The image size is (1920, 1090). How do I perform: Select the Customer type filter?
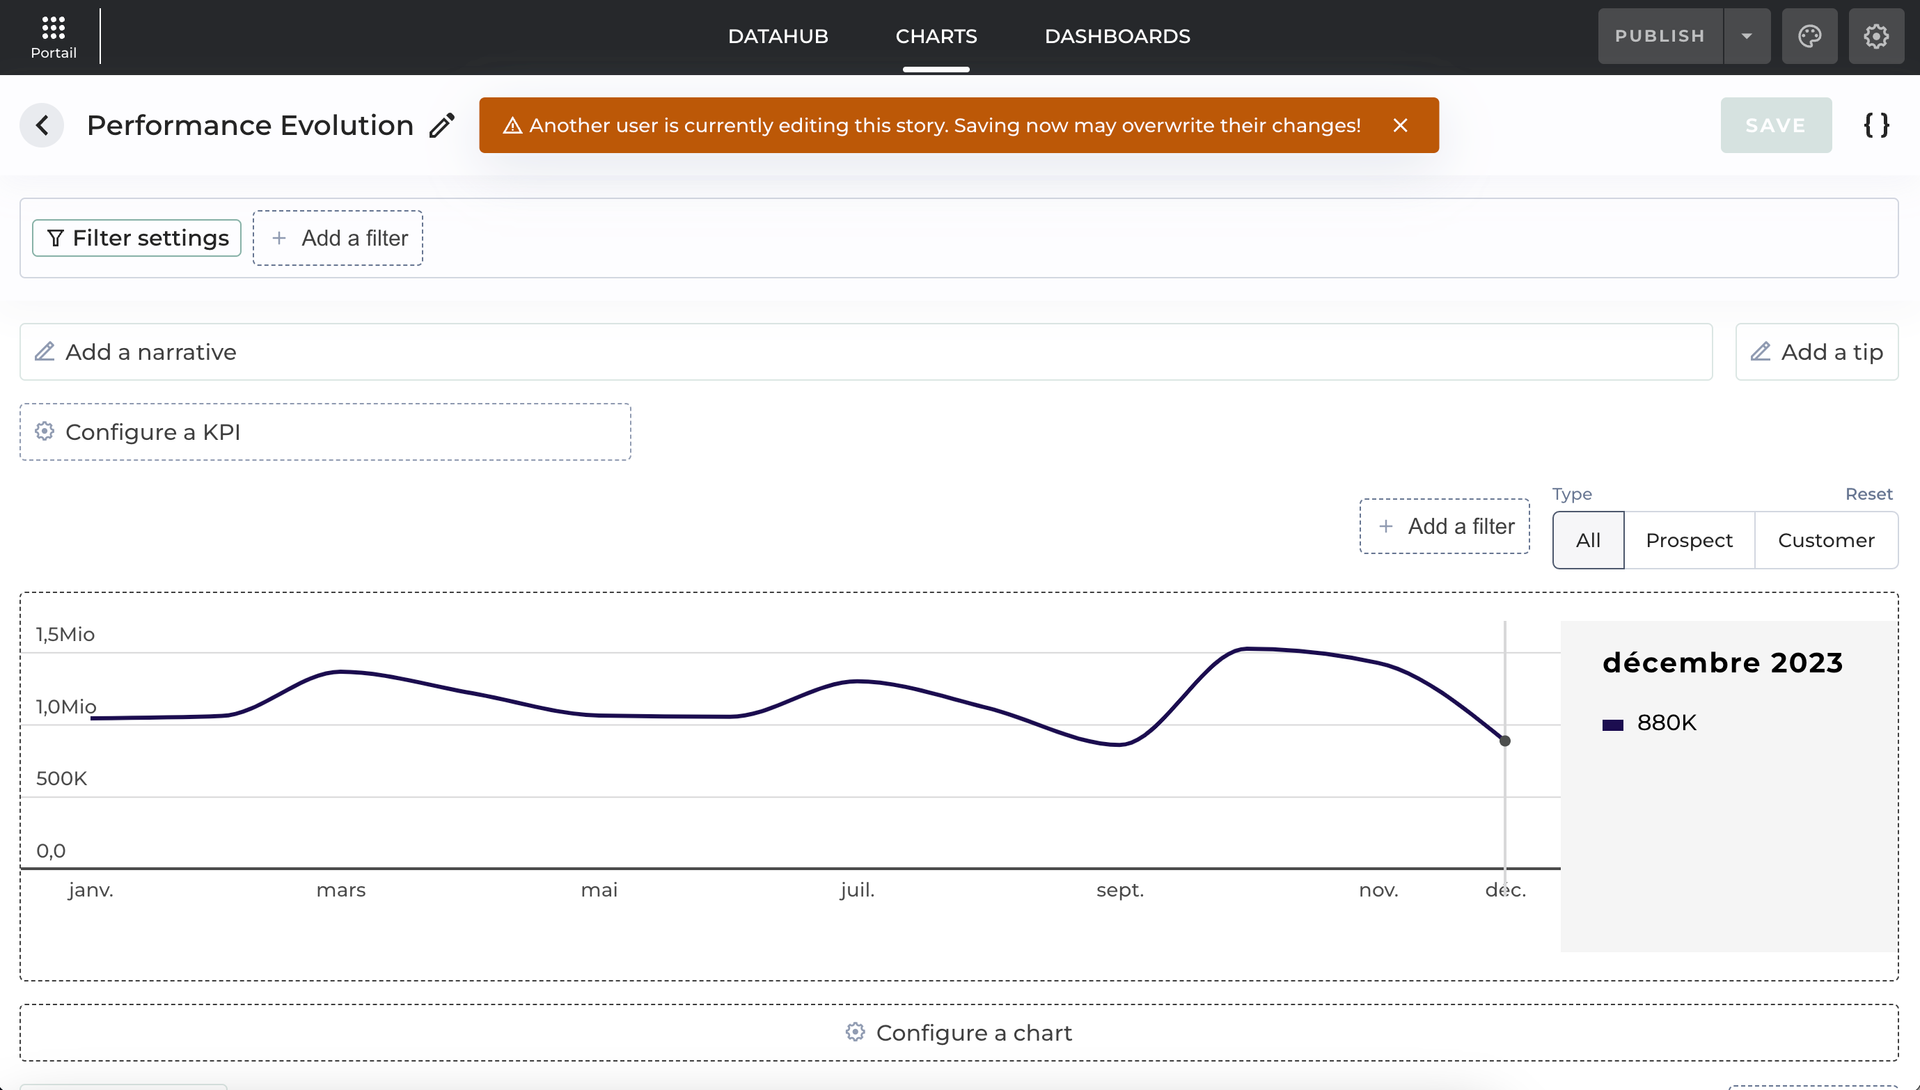(x=1826, y=540)
